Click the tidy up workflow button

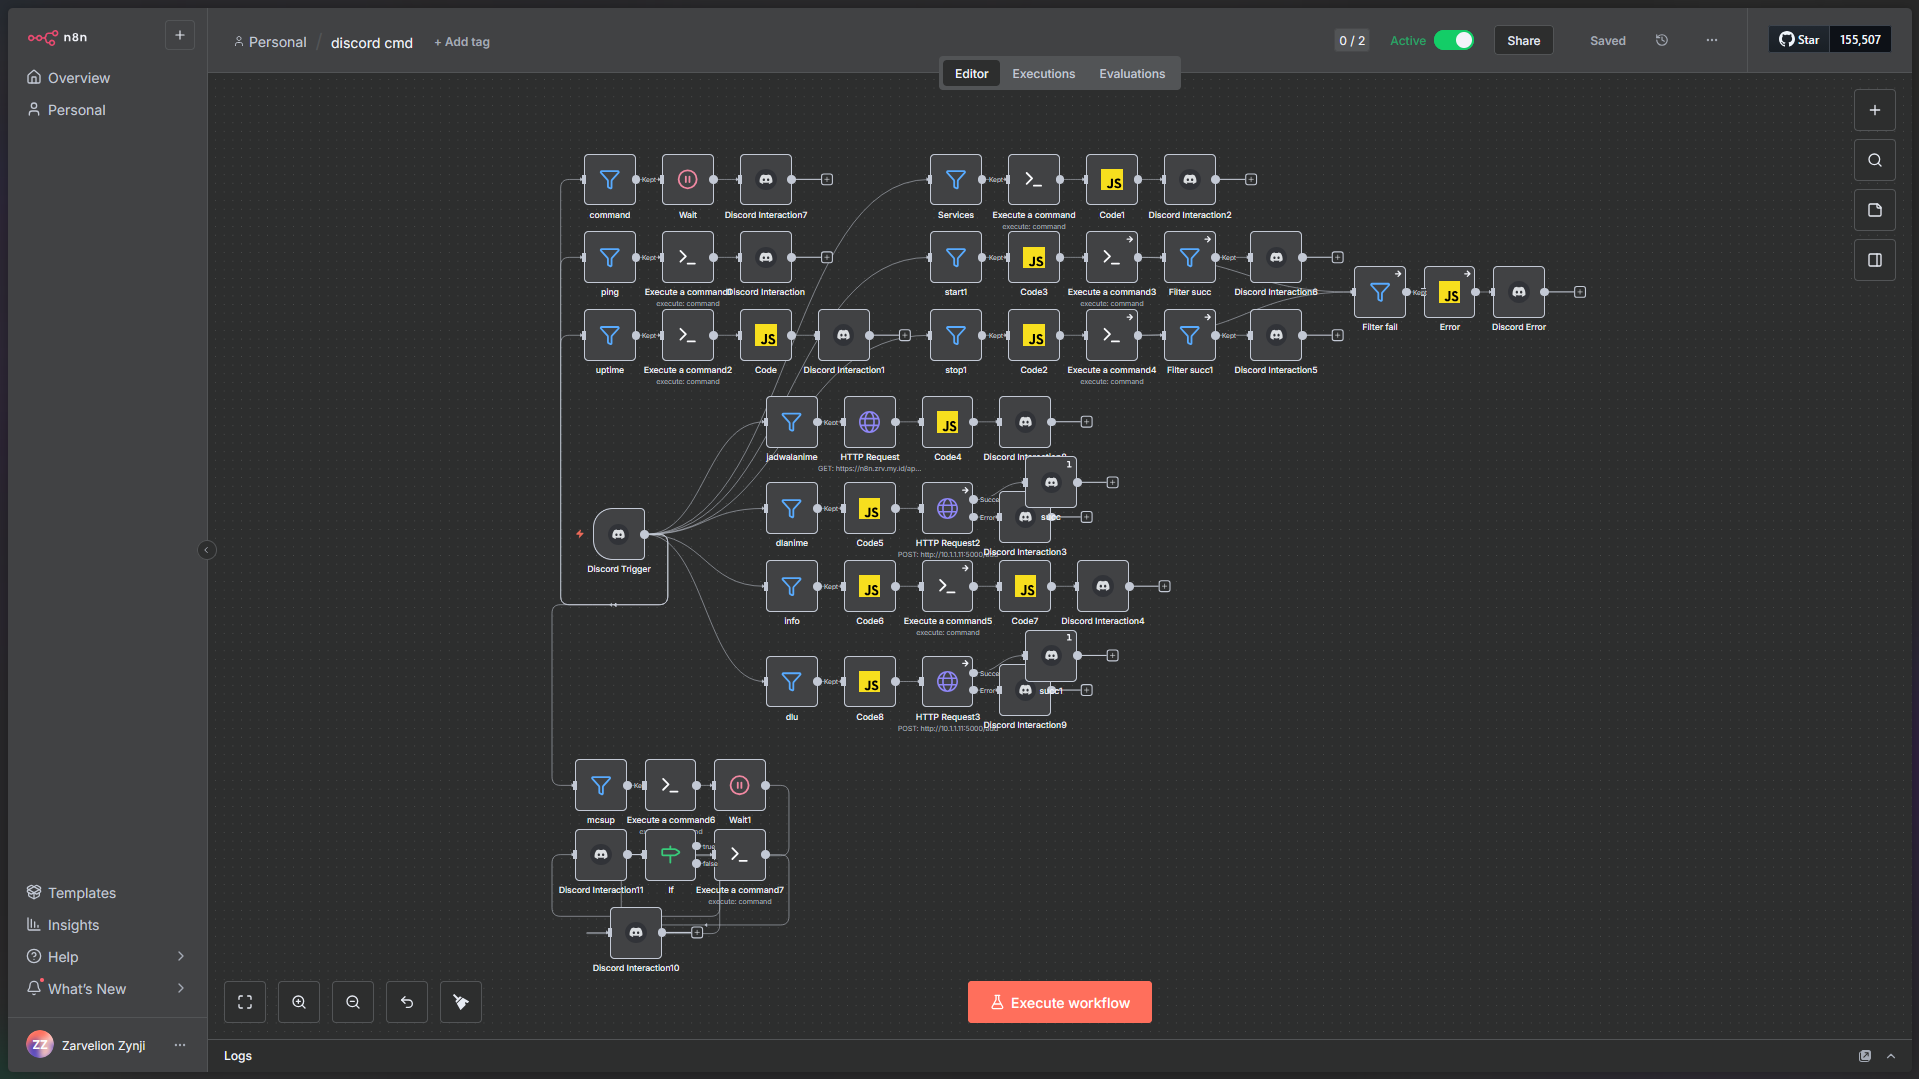click(461, 1002)
